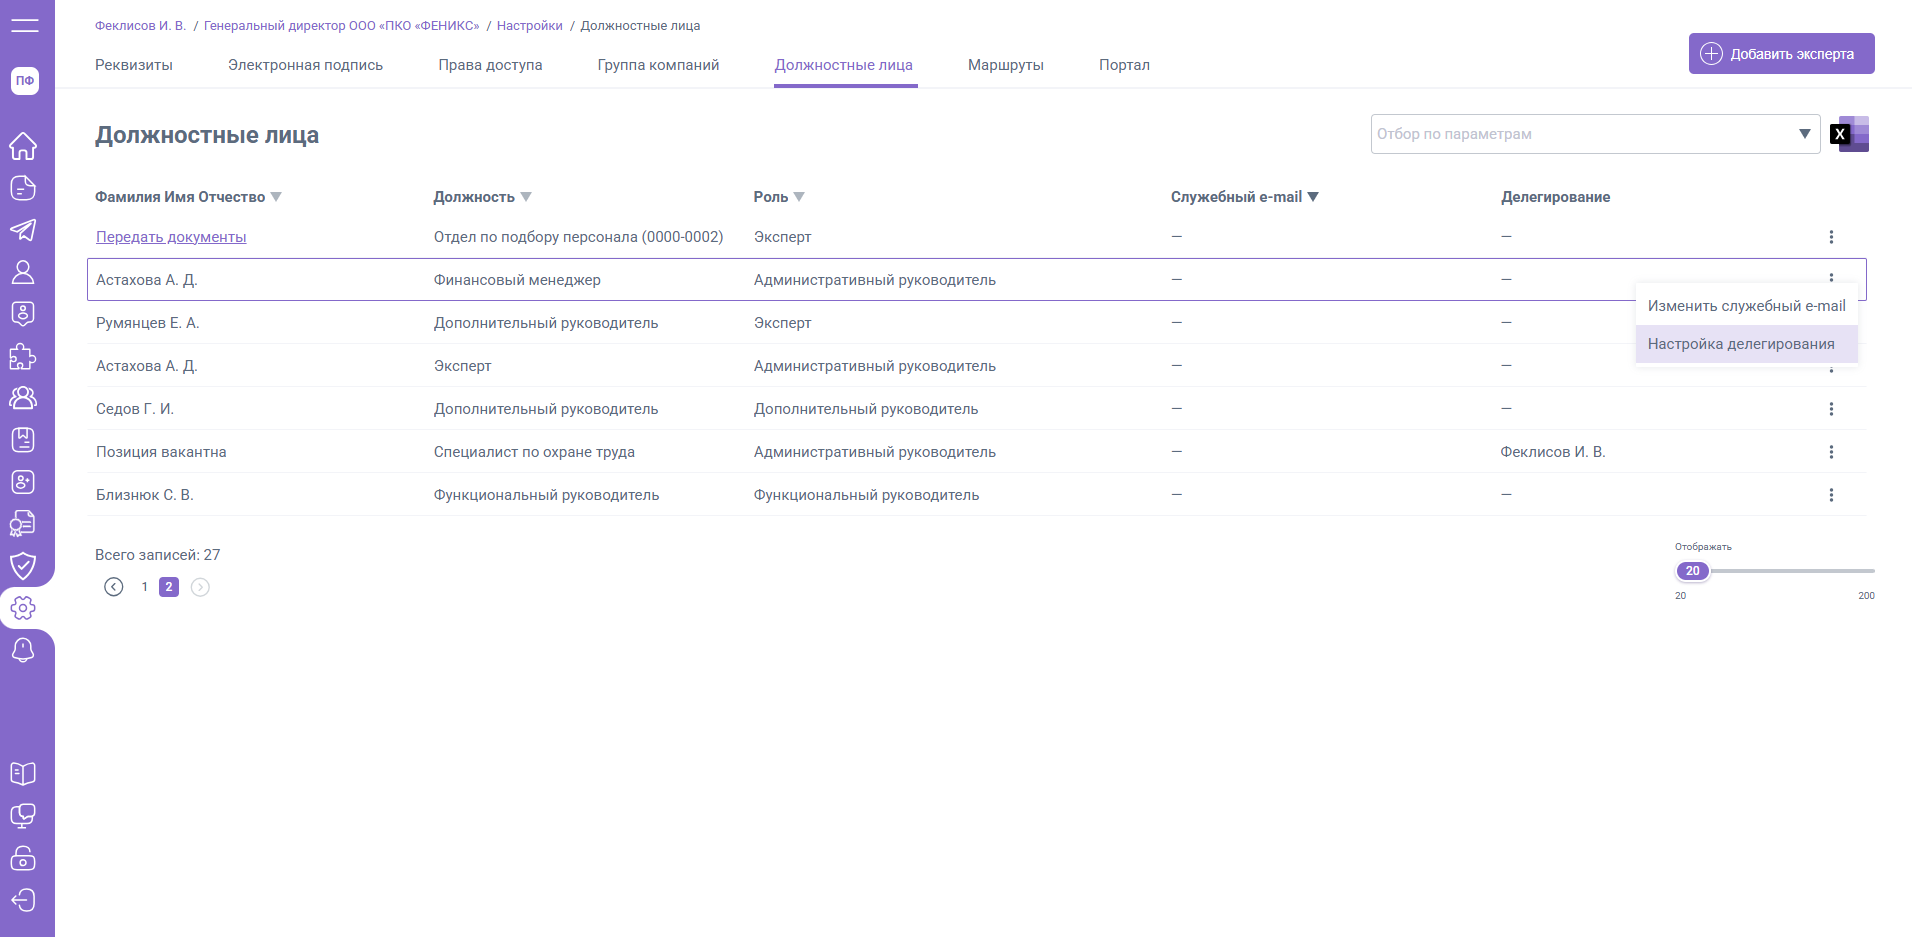Open the notifications bell icon
This screenshot has width=1912, height=937.
click(23, 650)
